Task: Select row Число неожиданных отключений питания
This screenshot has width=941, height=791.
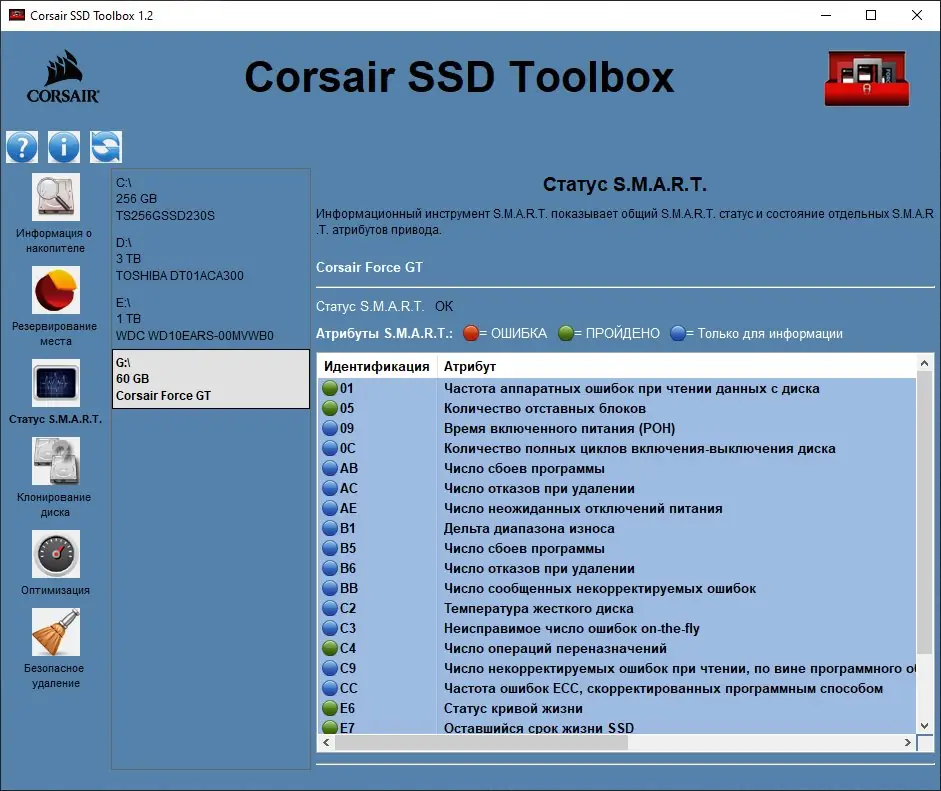Action: coord(617,508)
